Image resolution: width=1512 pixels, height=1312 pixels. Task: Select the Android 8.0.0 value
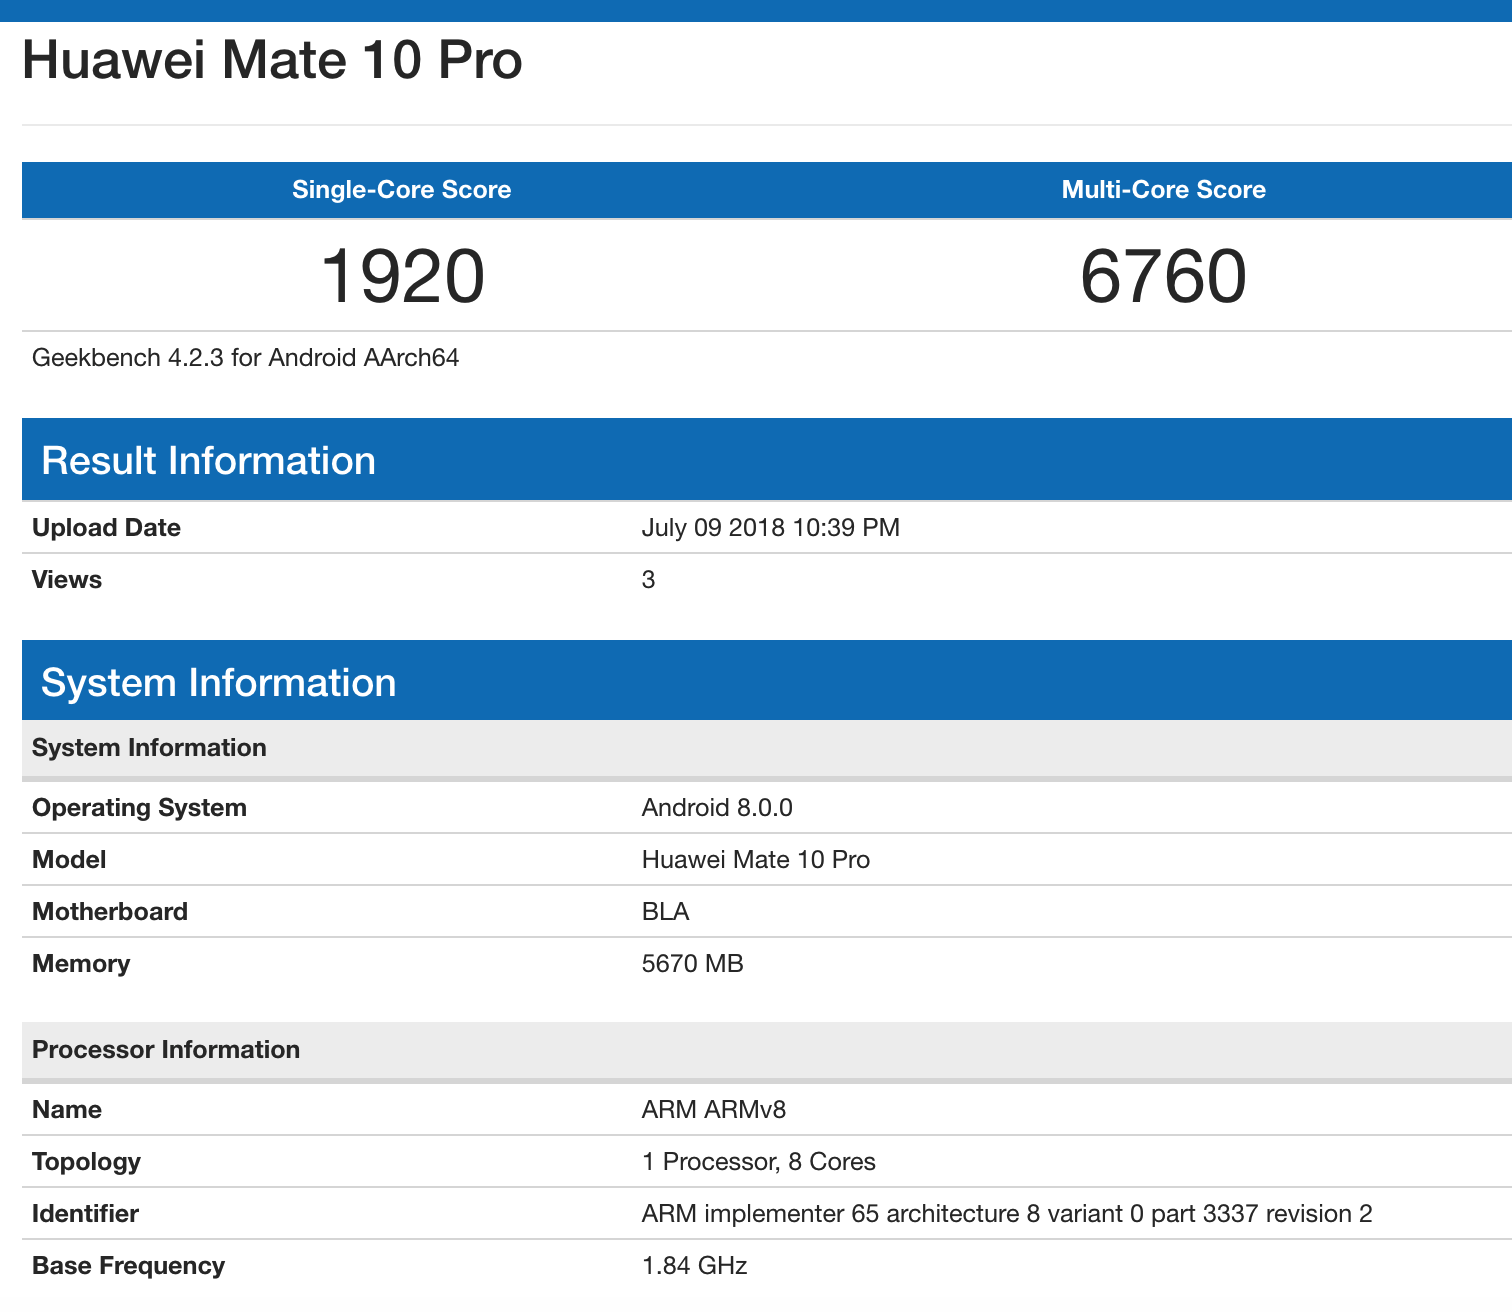click(x=717, y=808)
